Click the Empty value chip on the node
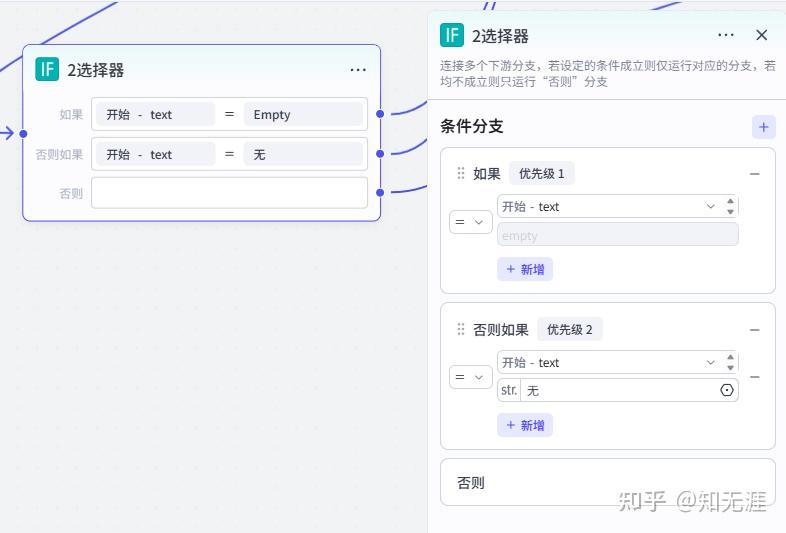The image size is (786, 533). click(x=303, y=114)
